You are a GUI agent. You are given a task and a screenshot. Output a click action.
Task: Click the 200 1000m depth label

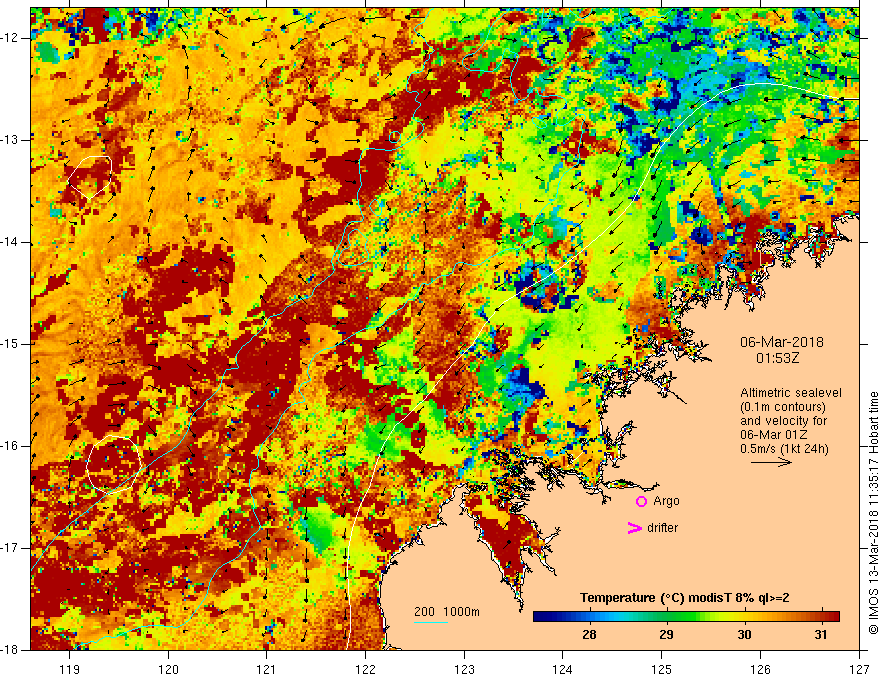(447, 612)
